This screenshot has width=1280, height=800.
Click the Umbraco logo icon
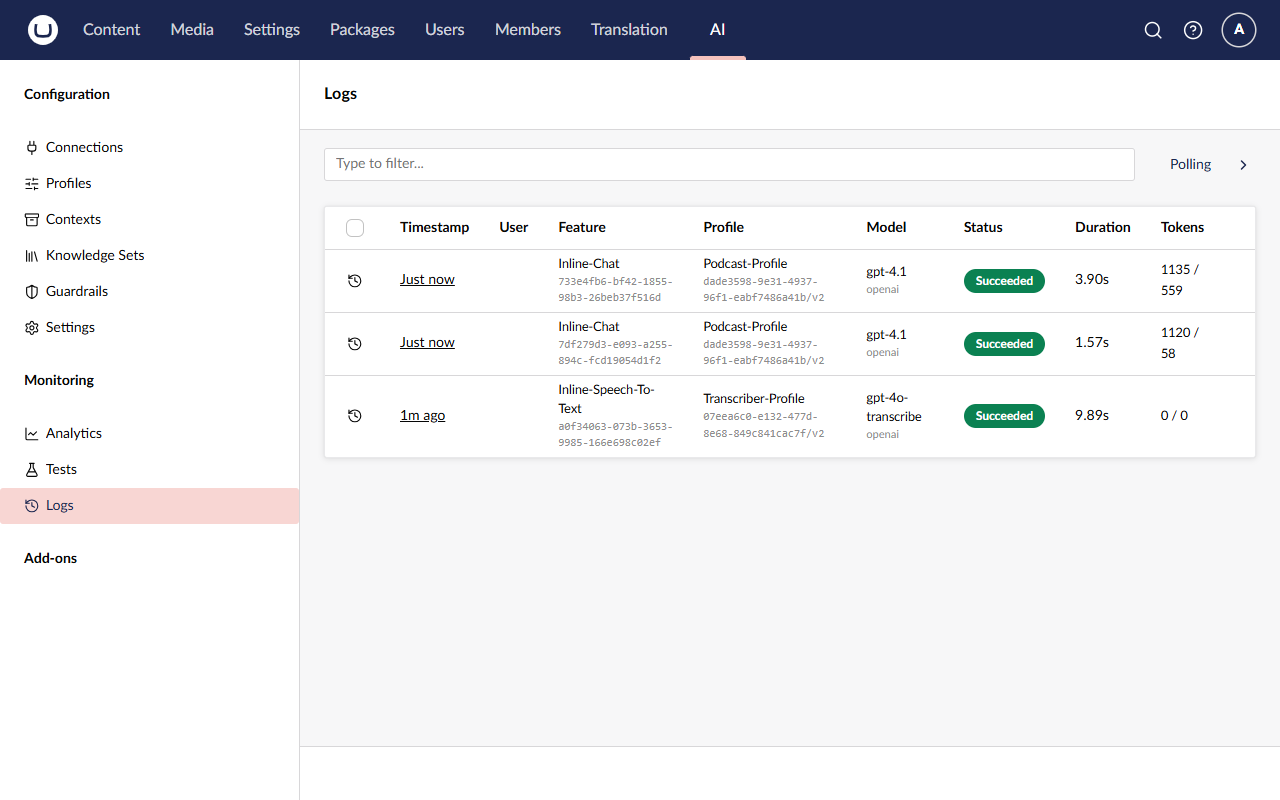43,30
